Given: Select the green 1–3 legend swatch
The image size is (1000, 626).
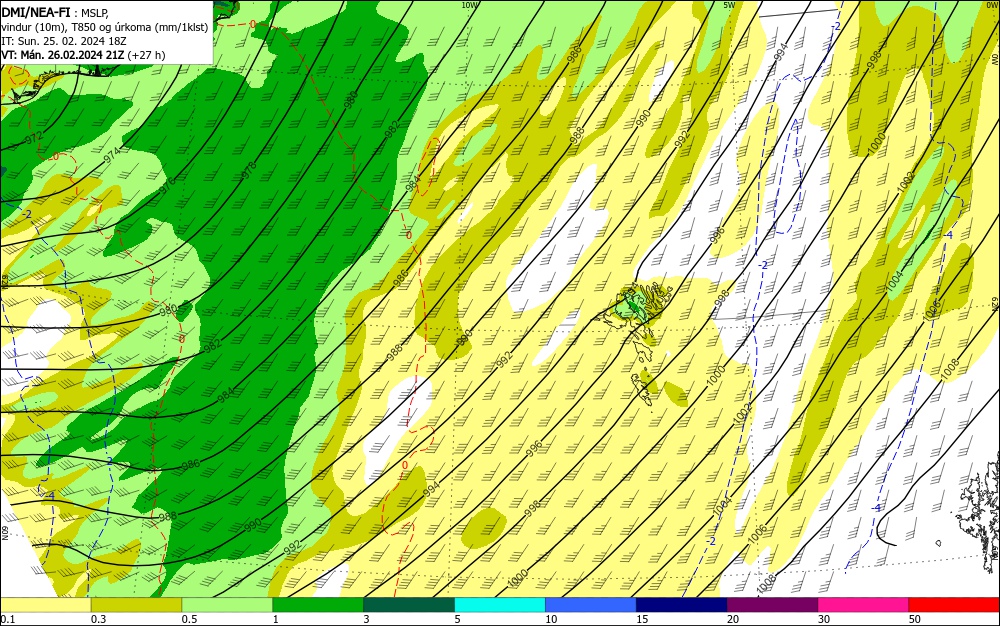Looking at the screenshot, I should (x=318, y=606).
